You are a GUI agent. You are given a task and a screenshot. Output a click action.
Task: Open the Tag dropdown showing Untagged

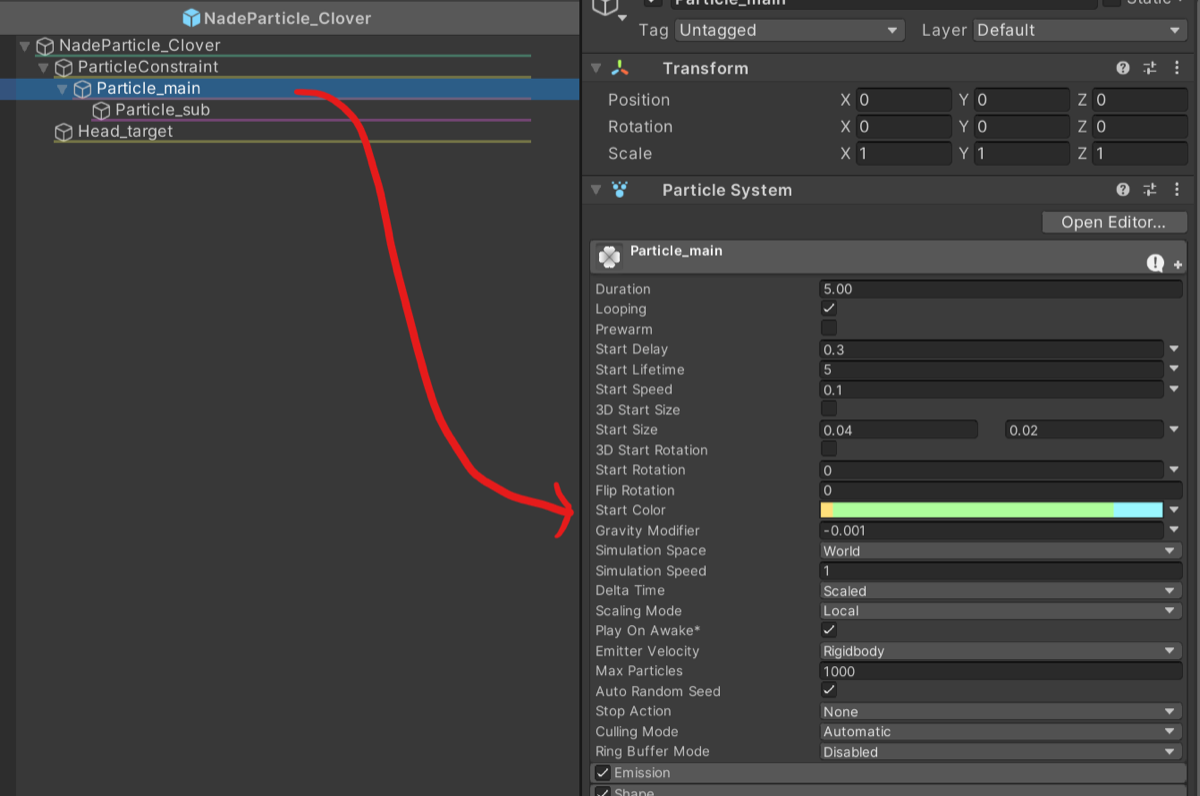pos(789,30)
